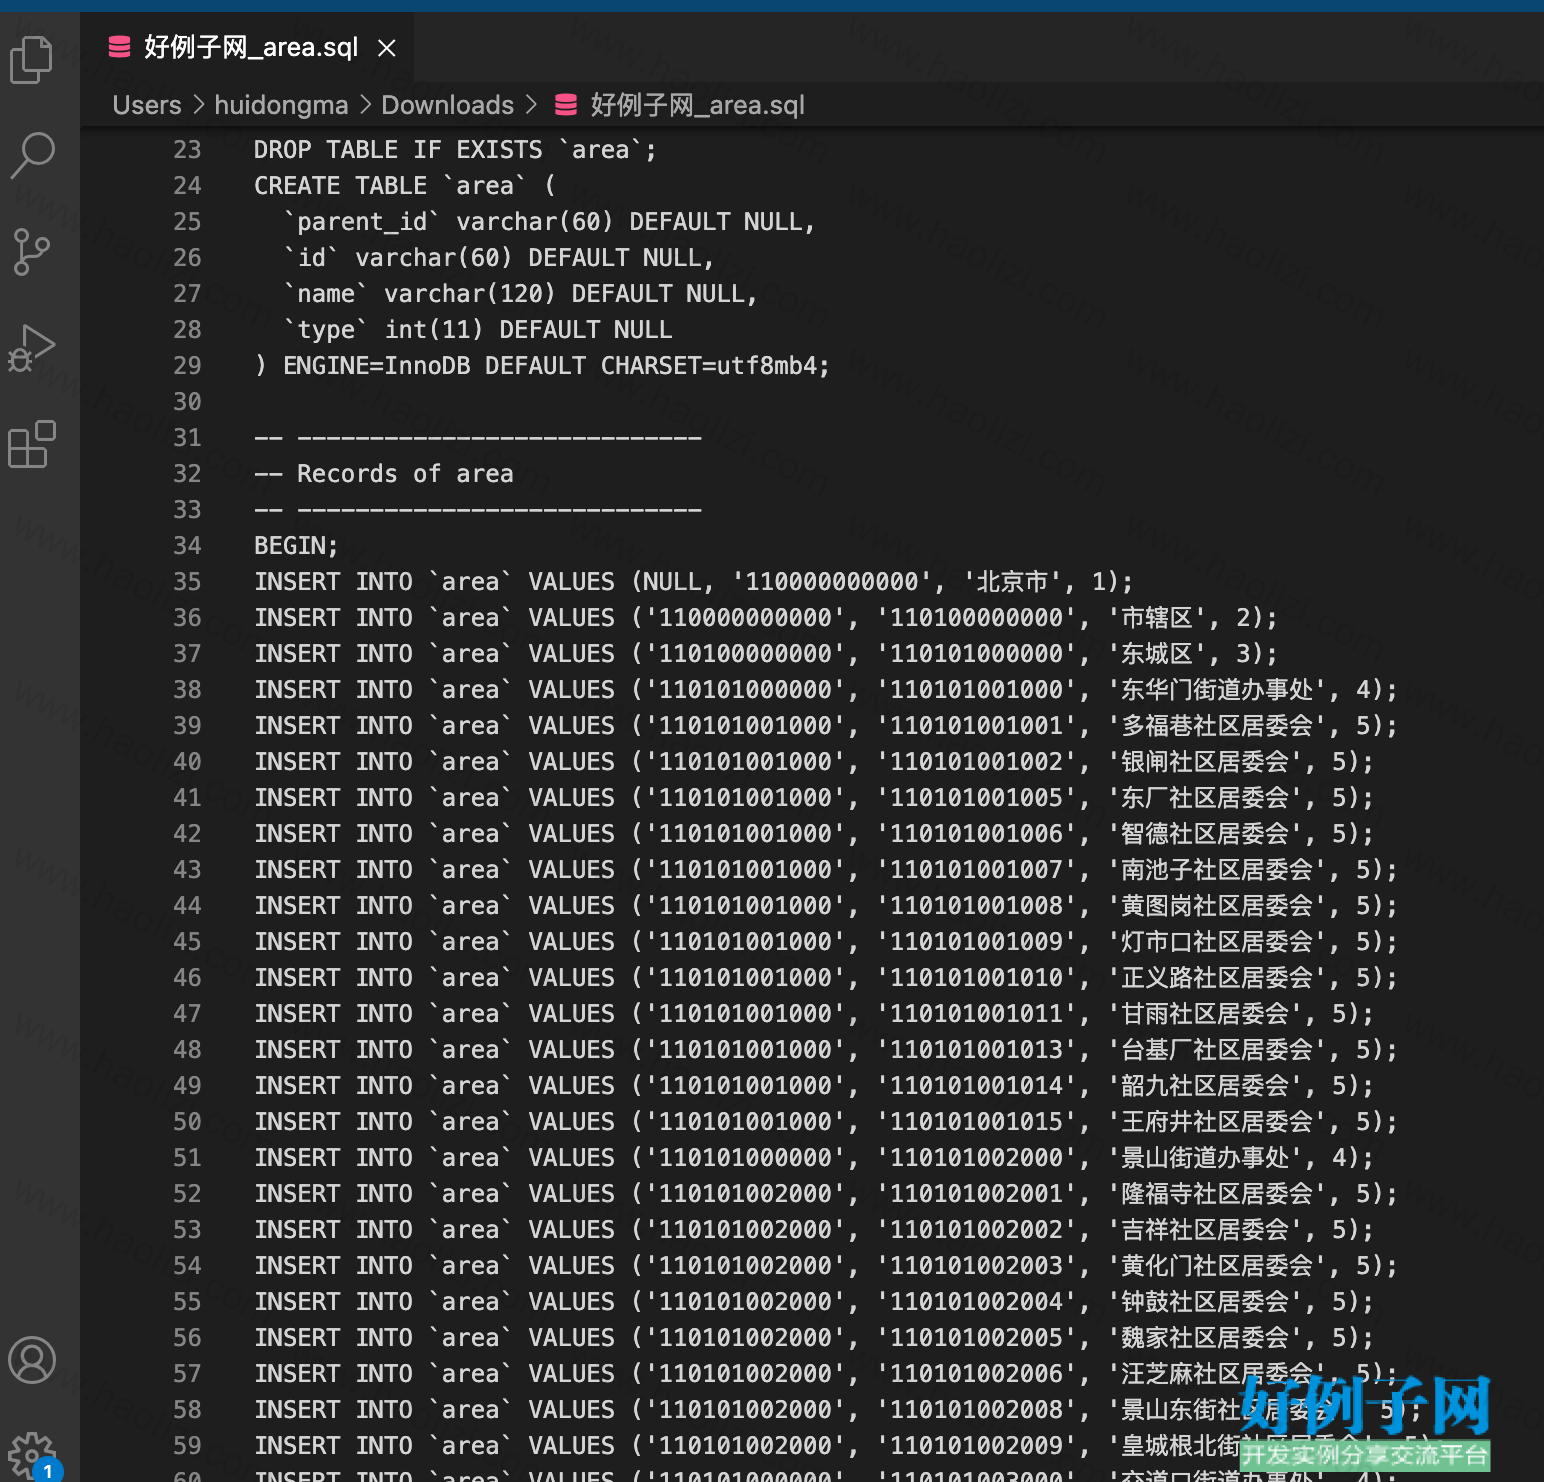
Task: Click '东厂社区居委会' value
Action: click(1205, 798)
